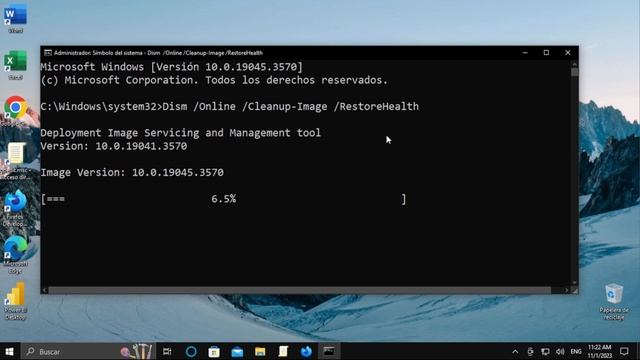Image resolution: width=640 pixels, height=360 pixels.
Task: Select the Command Prompt taskbar button
Action: click(329, 351)
